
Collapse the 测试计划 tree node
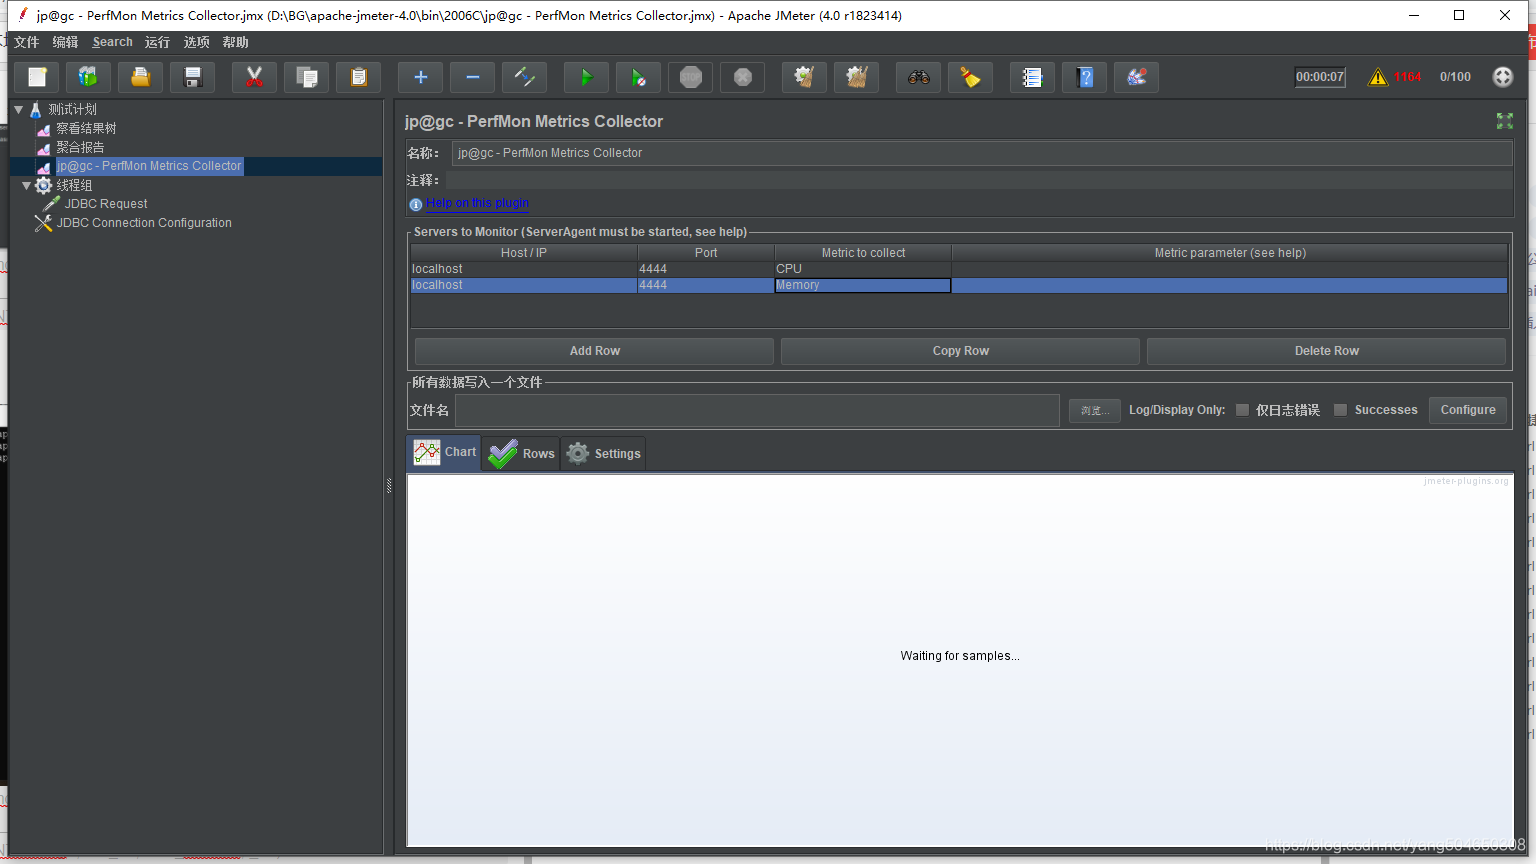18,109
